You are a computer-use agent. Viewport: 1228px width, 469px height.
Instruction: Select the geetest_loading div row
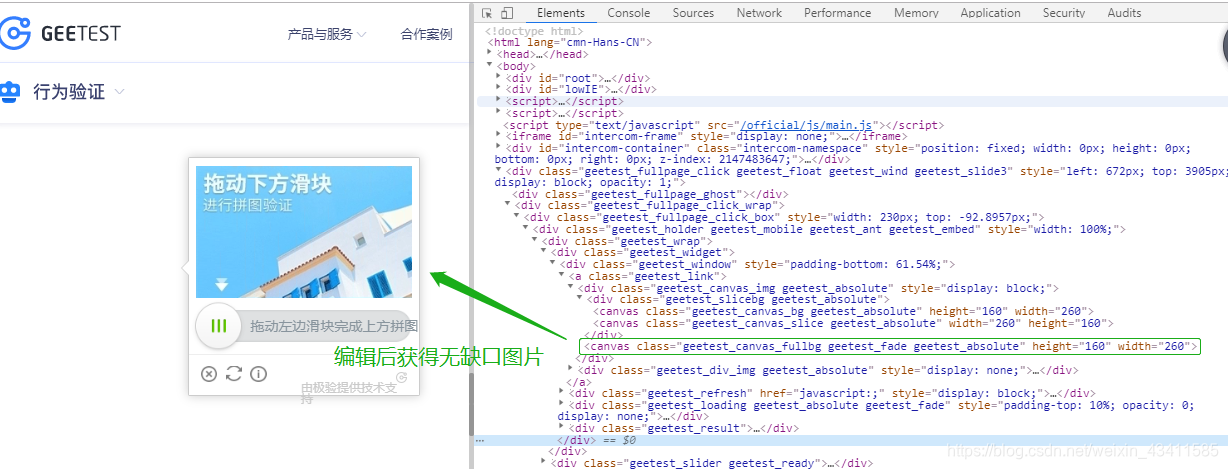(876, 411)
